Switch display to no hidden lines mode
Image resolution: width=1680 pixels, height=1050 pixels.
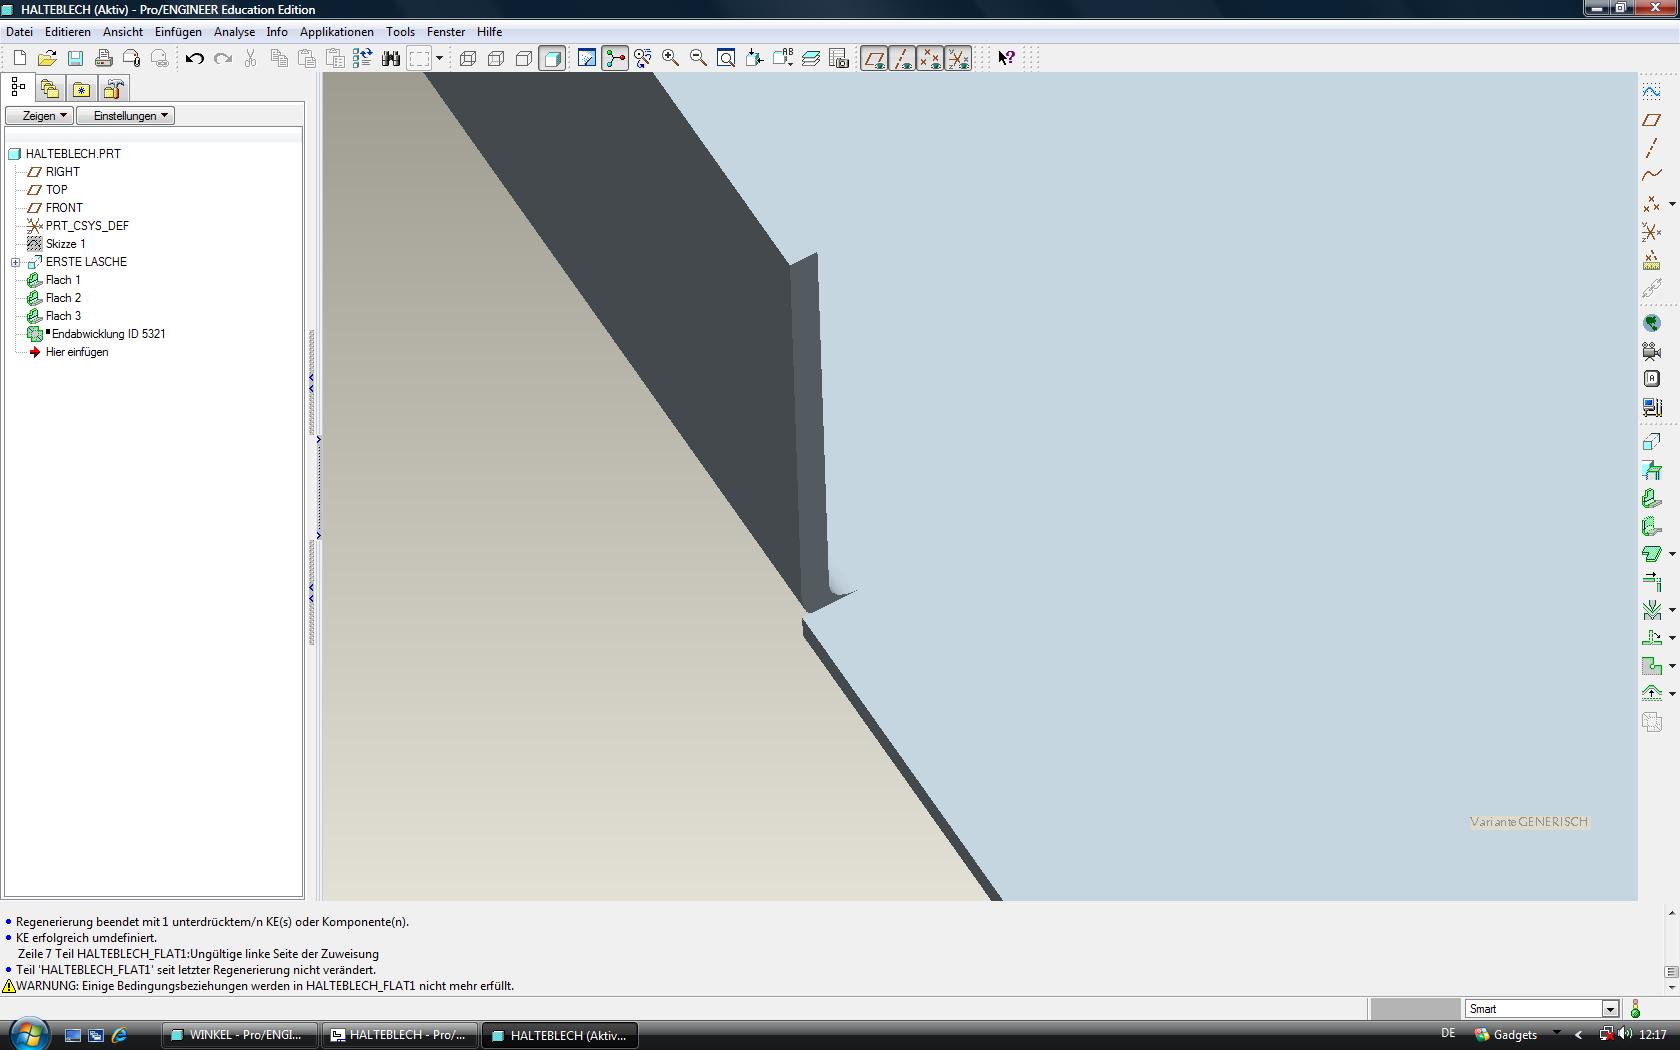click(x=524, y=58)
